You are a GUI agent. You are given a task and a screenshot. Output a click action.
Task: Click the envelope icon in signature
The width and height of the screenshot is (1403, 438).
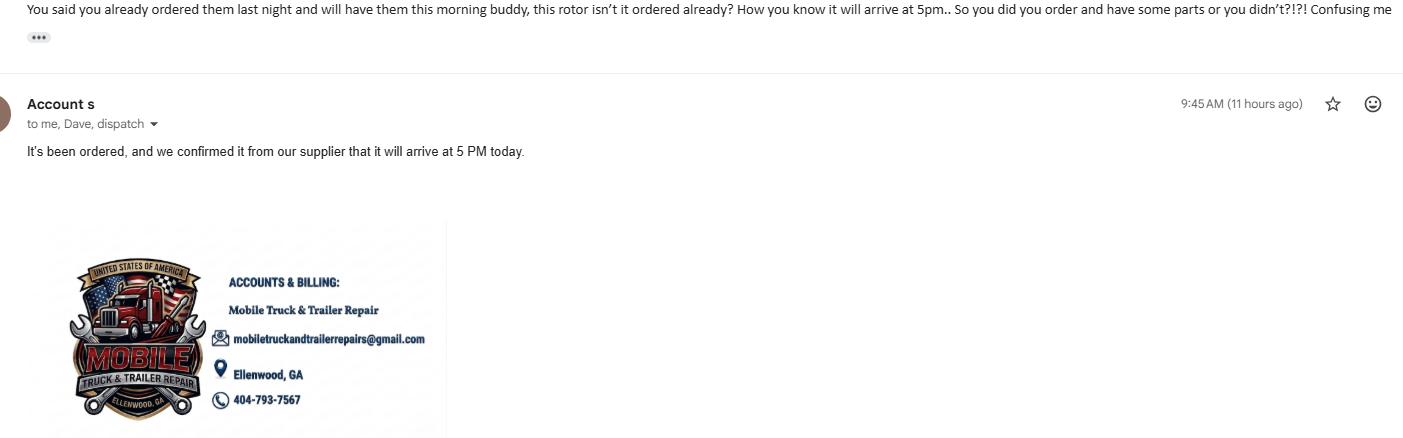221,338
